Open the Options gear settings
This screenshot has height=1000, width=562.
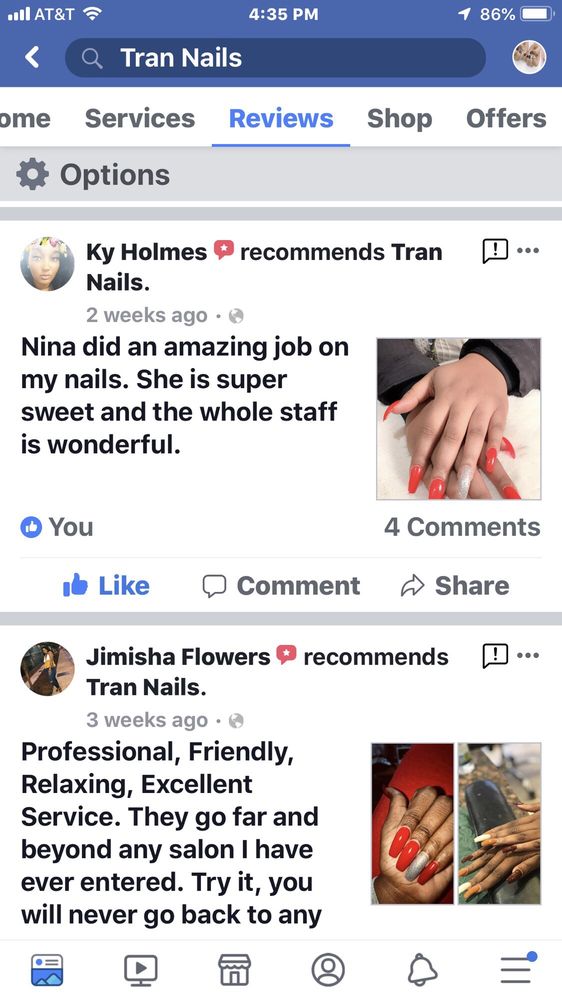(93, 175)
